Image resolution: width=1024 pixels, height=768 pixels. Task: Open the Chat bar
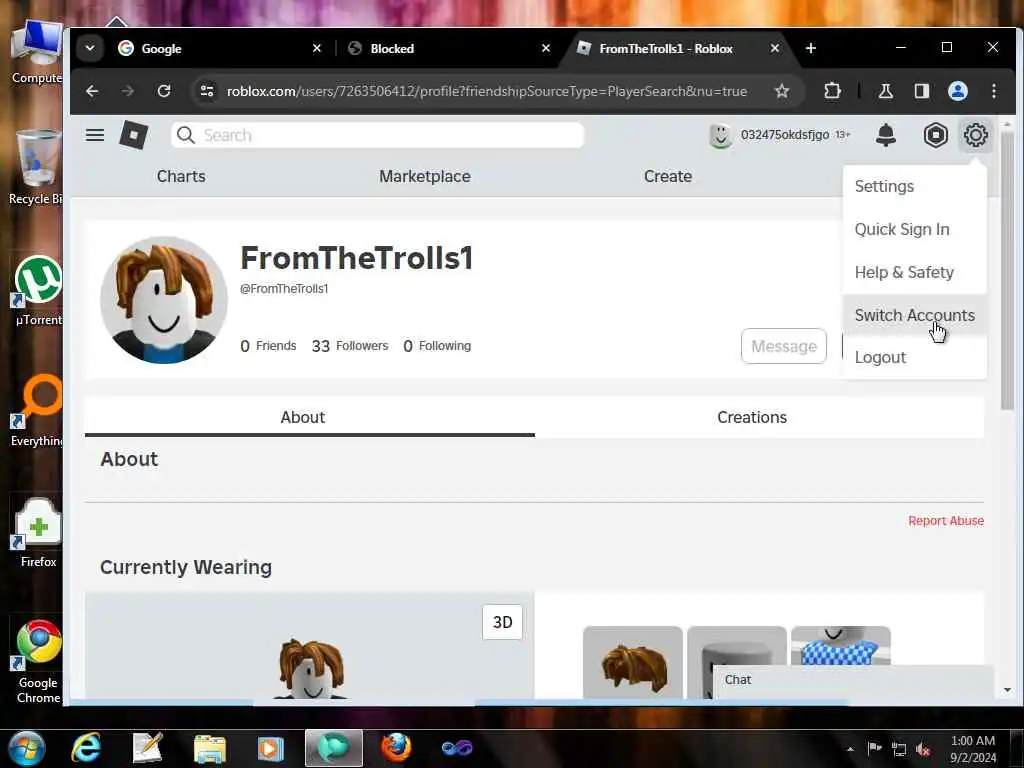click(x=852, y=680)
